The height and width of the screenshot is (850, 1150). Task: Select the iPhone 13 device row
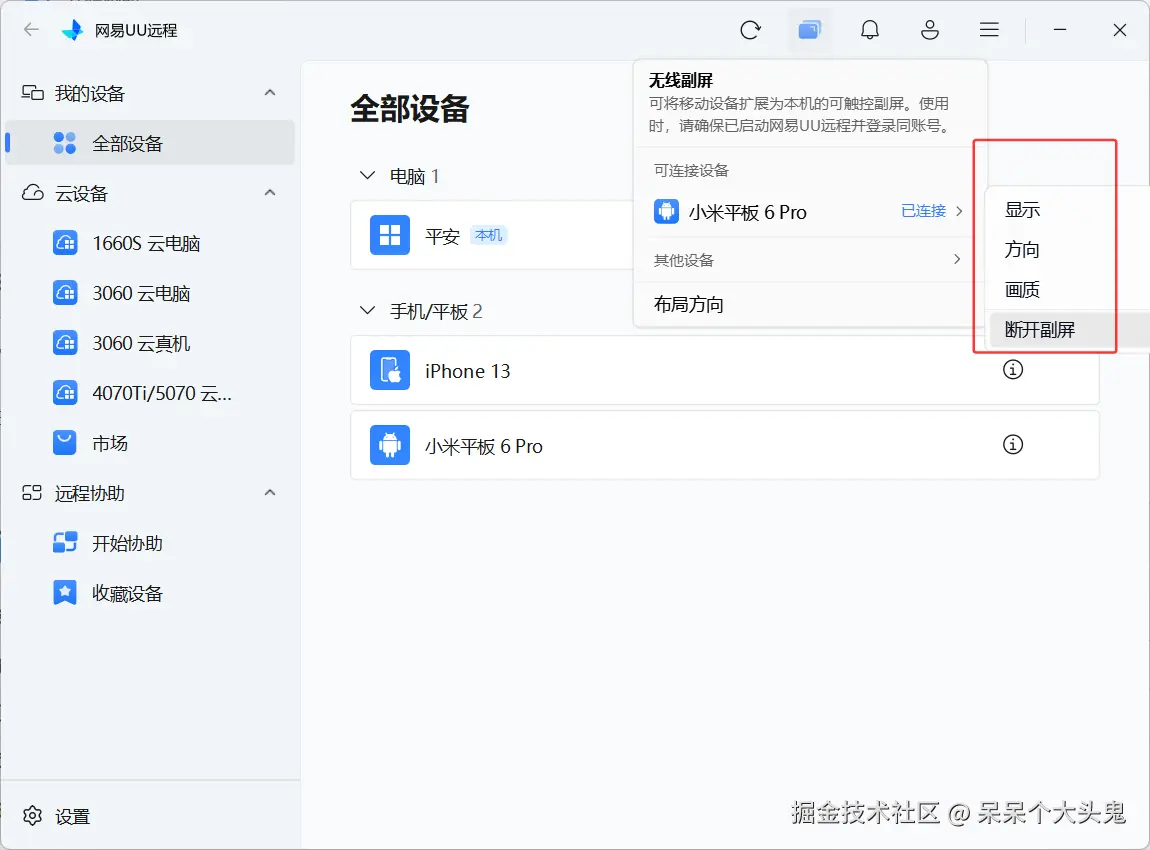tap(725, 370)
